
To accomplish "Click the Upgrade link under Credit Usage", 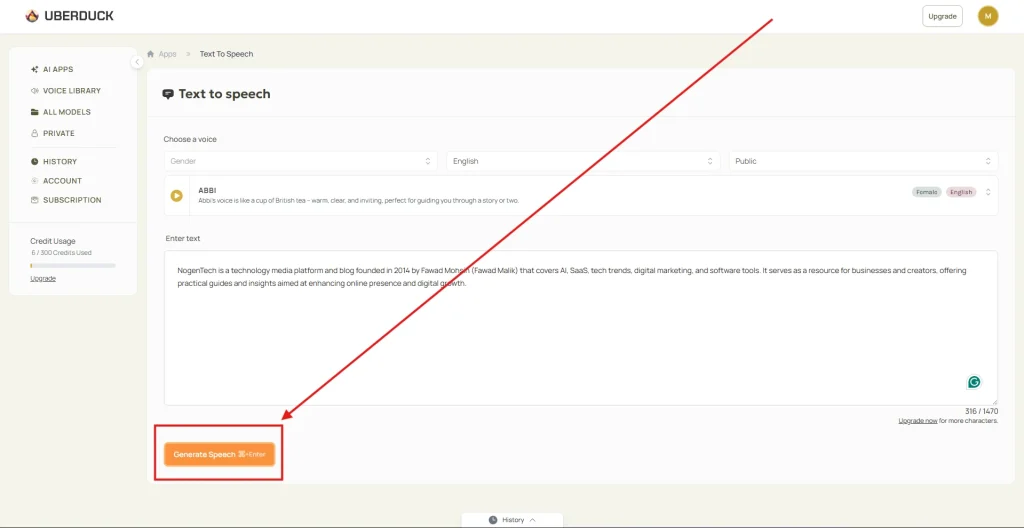I will coord(43,278).
